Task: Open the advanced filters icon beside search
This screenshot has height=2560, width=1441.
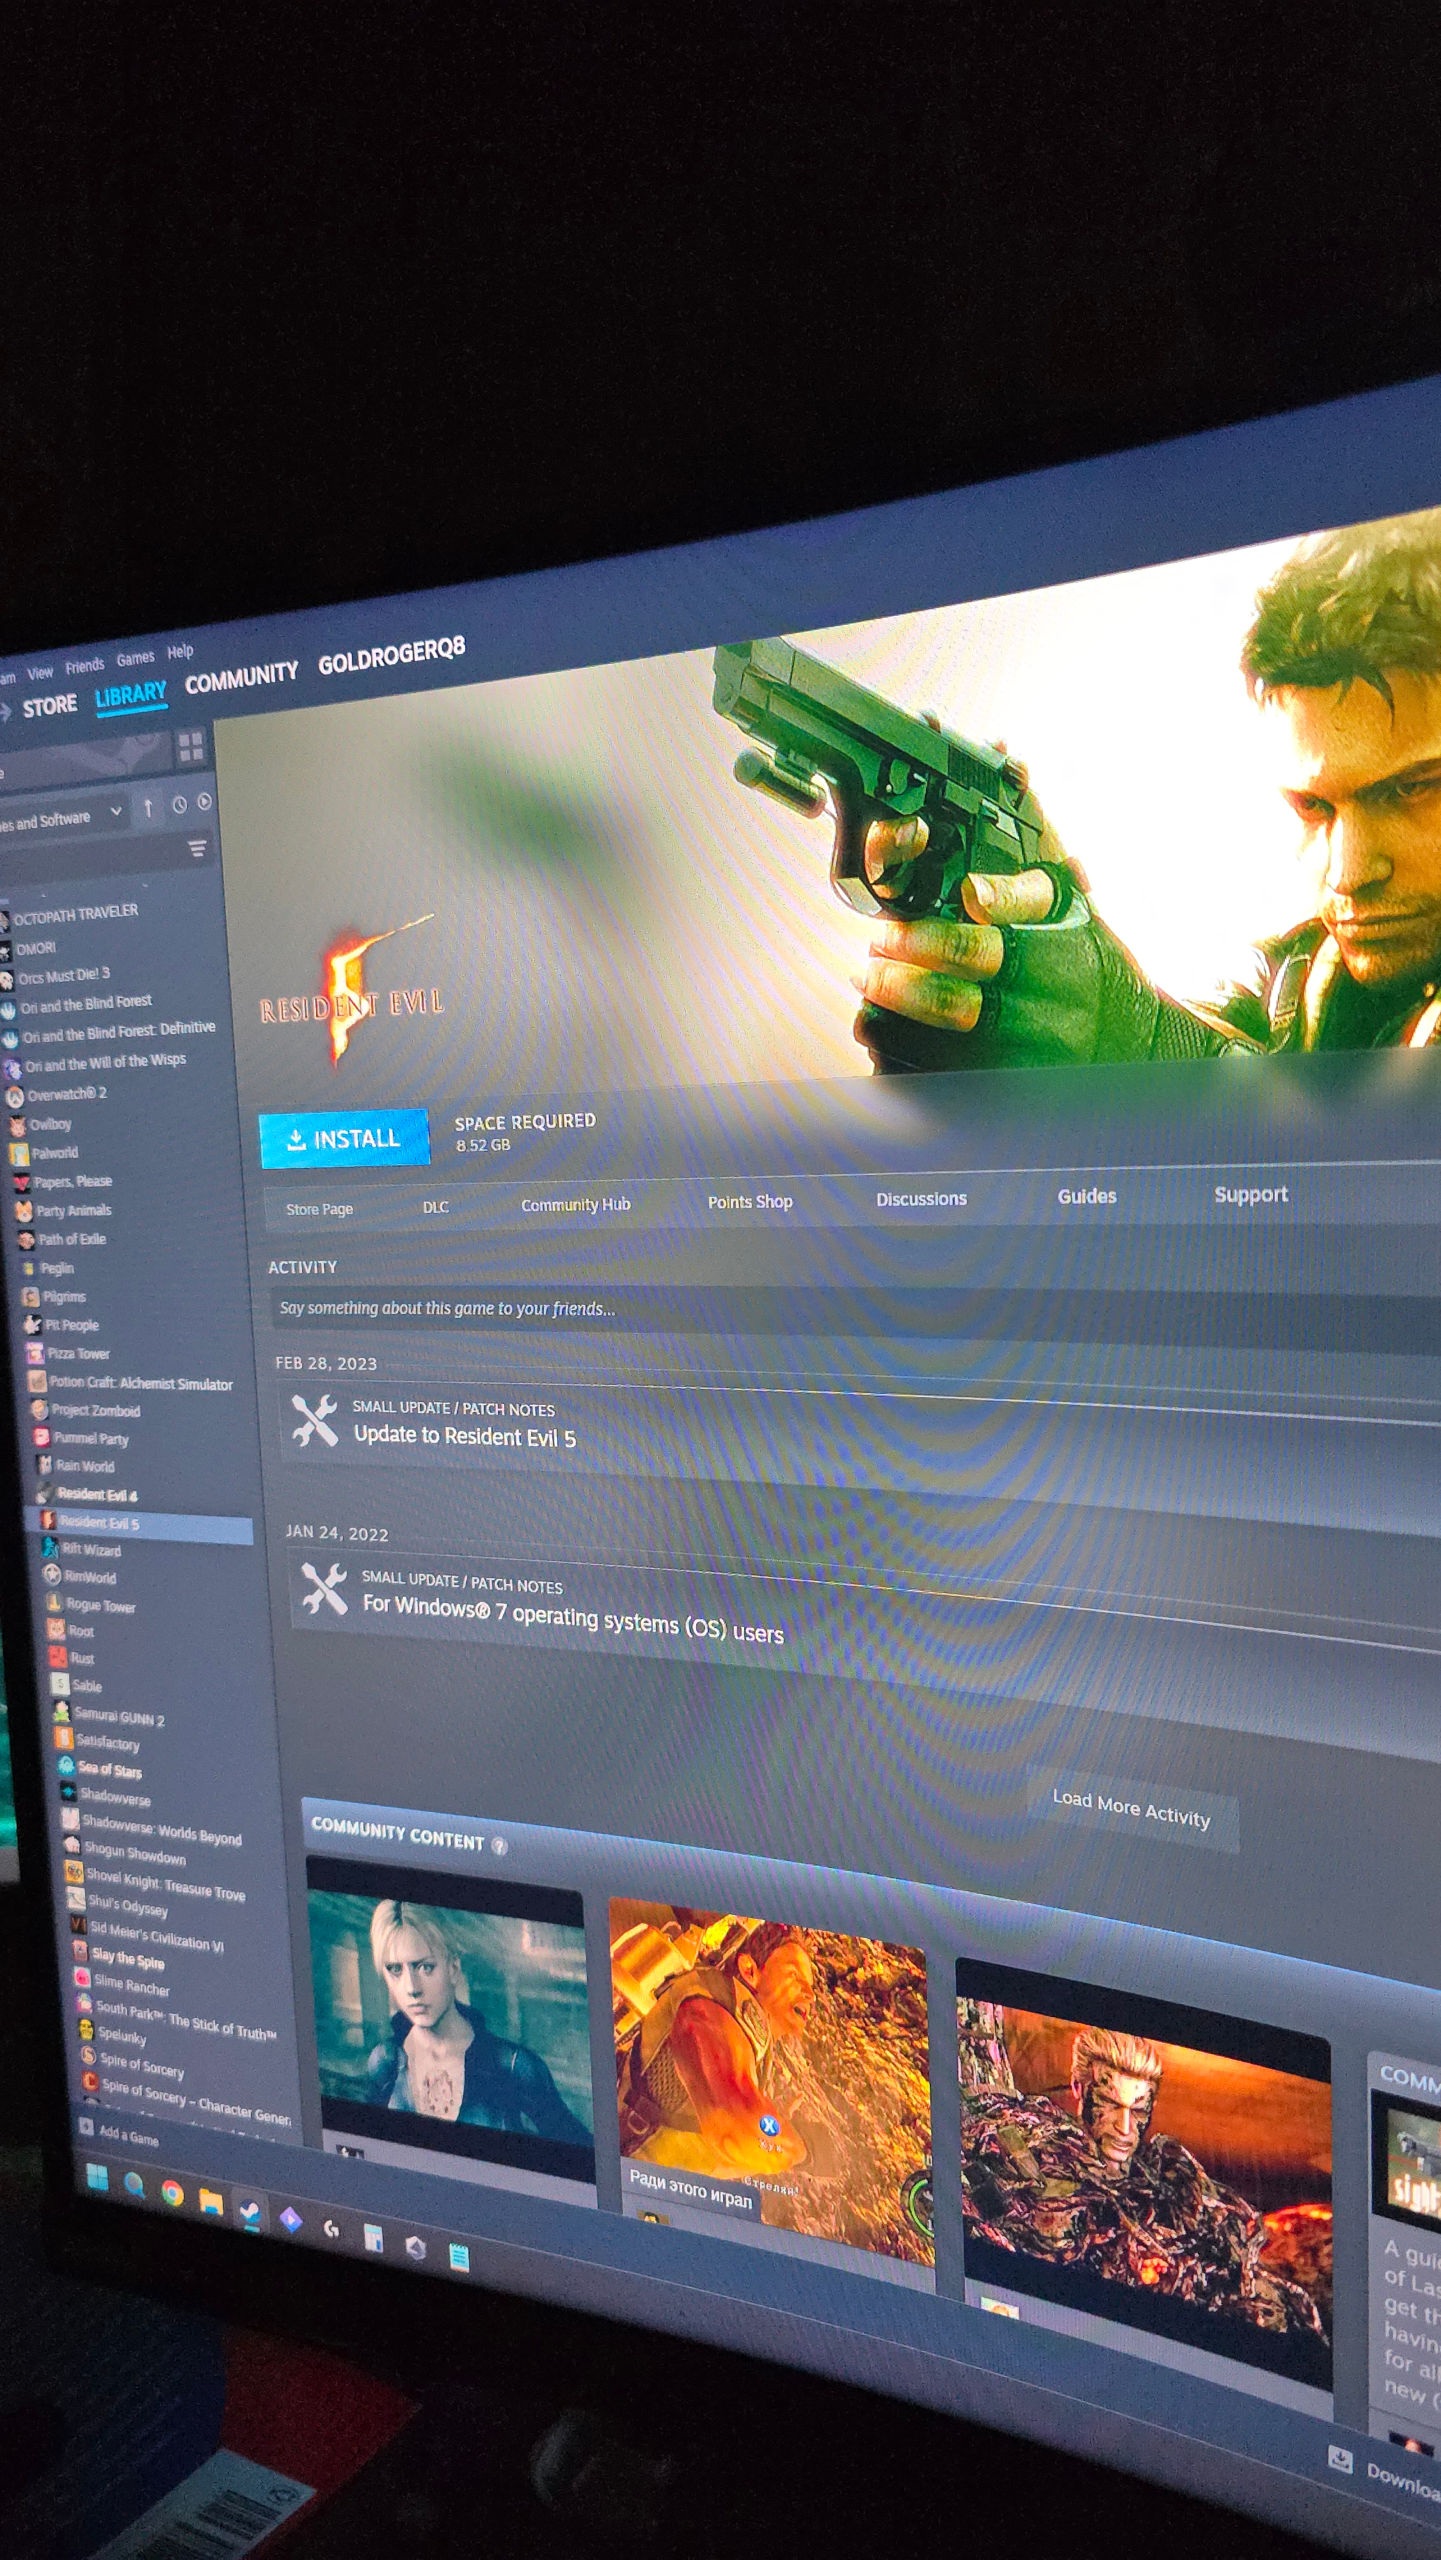Action: (x=197, y=849)
